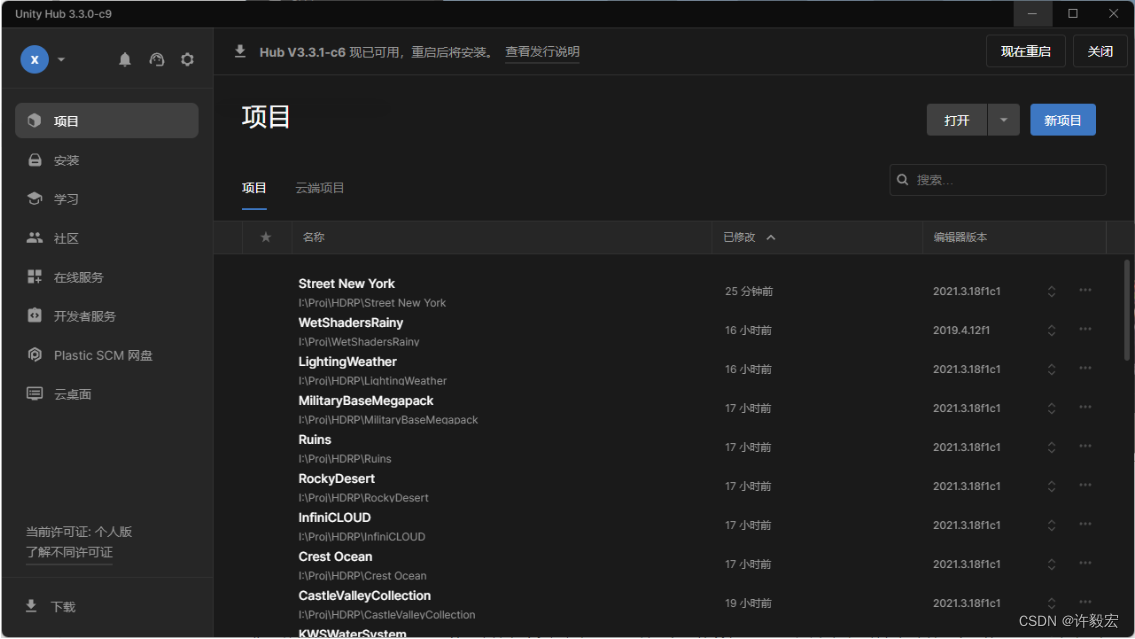Image resolution: width=1135 pixels, height=639 pixels.
Task: Open the WetShadersRainy project
Action: coord(351,323)
